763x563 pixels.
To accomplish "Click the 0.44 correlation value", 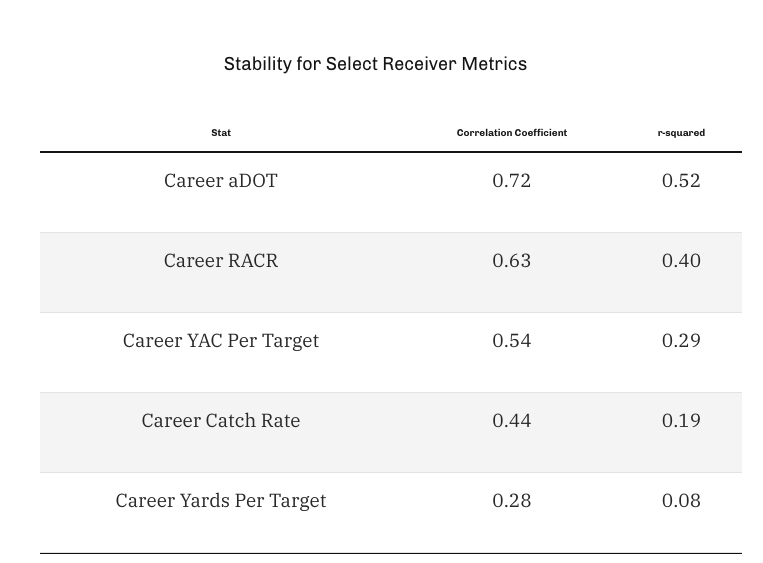I will coord(512,421).
